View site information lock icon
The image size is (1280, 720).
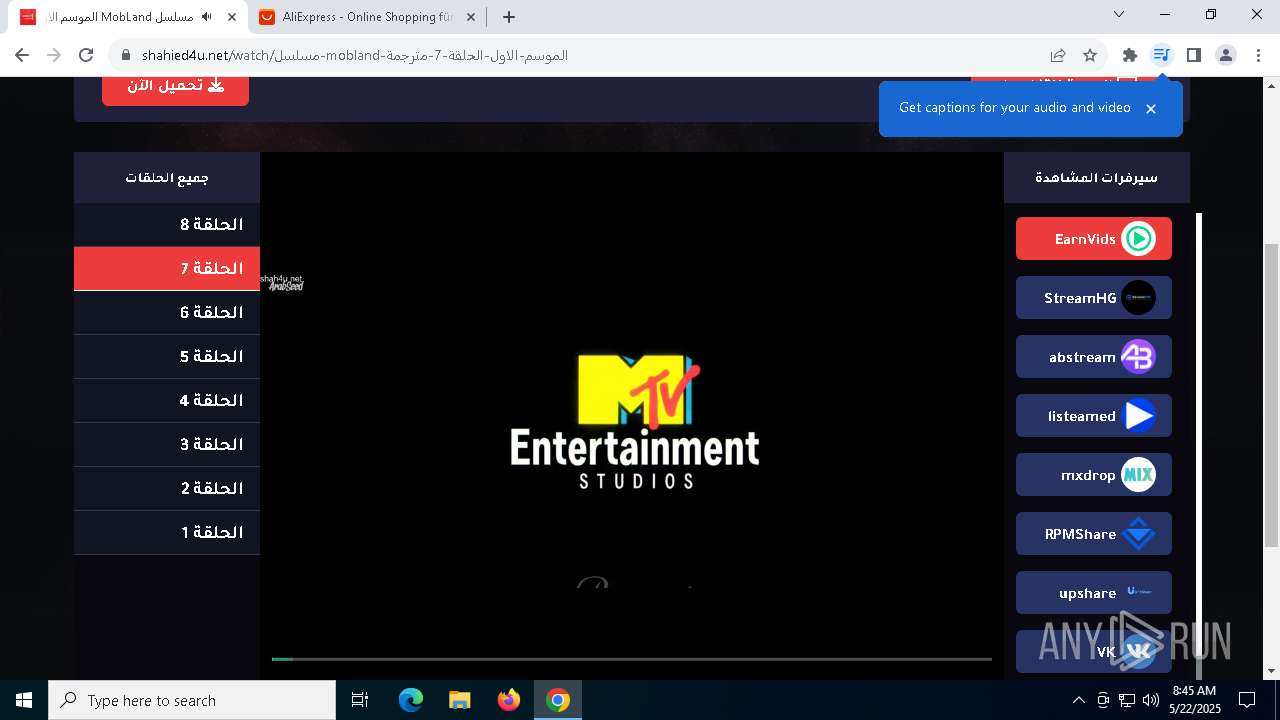(126, 55)
